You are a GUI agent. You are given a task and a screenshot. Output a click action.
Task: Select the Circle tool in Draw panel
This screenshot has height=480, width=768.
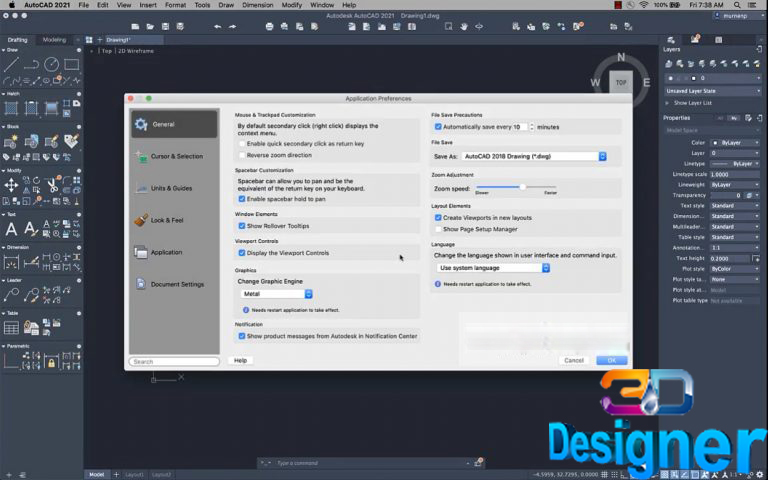pyautogui.click(x=51, y=65)
